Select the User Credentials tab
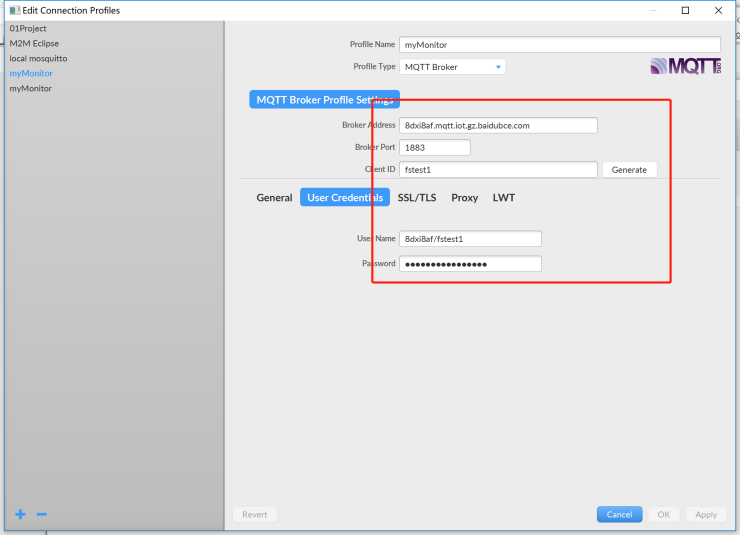 (345, 198)
